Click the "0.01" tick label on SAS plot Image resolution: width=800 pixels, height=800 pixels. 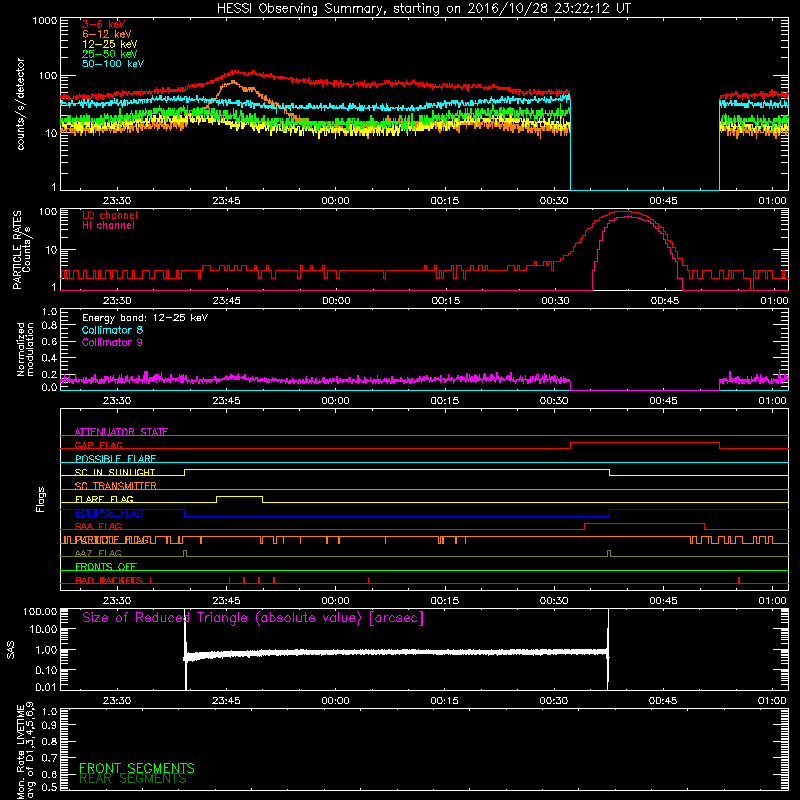pyautogui.click(x=46, y=687)
